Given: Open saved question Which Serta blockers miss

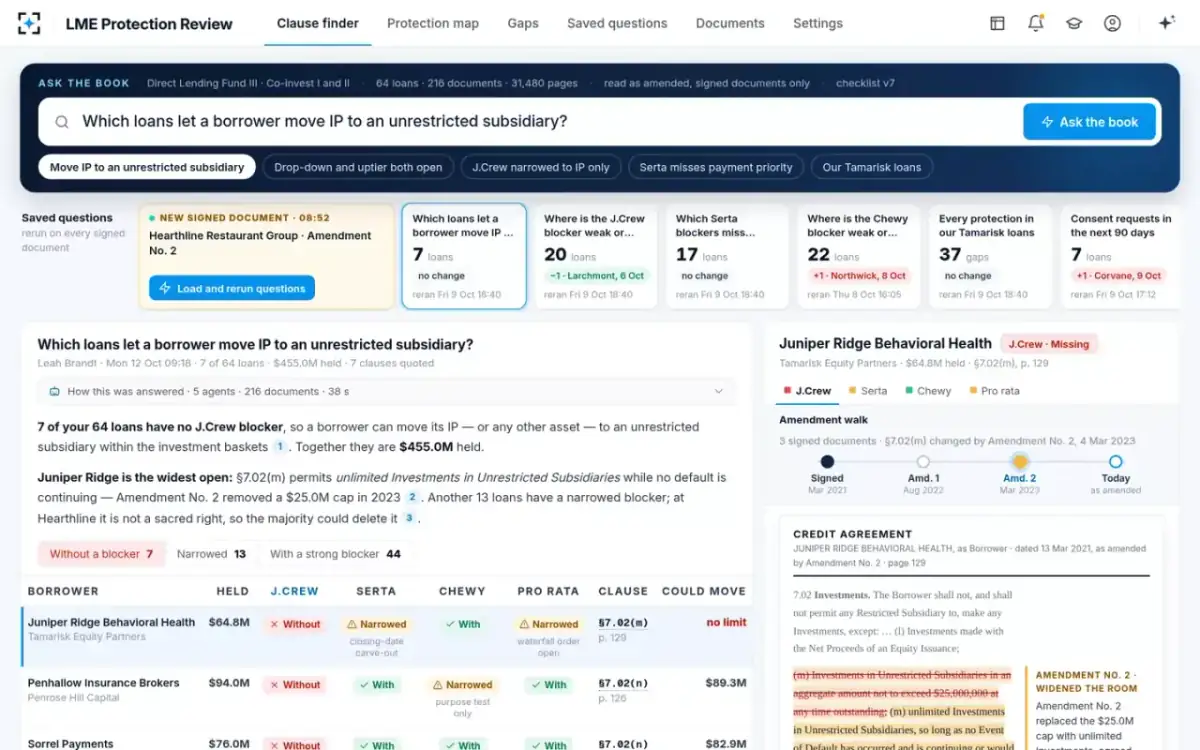Looking at the screenshot, I should tap(726, 256).
